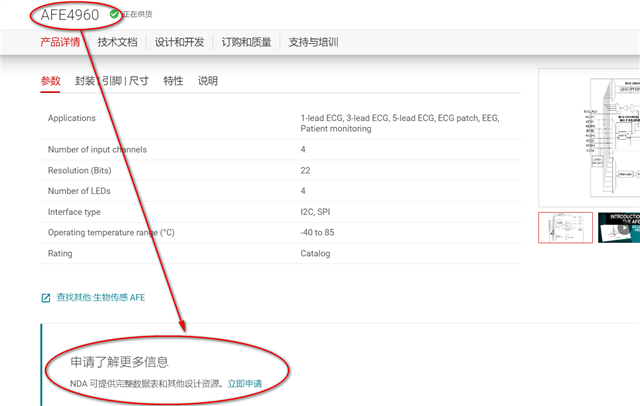Click the 立即申请 link

pyautogui.click(x=244, y=384)
